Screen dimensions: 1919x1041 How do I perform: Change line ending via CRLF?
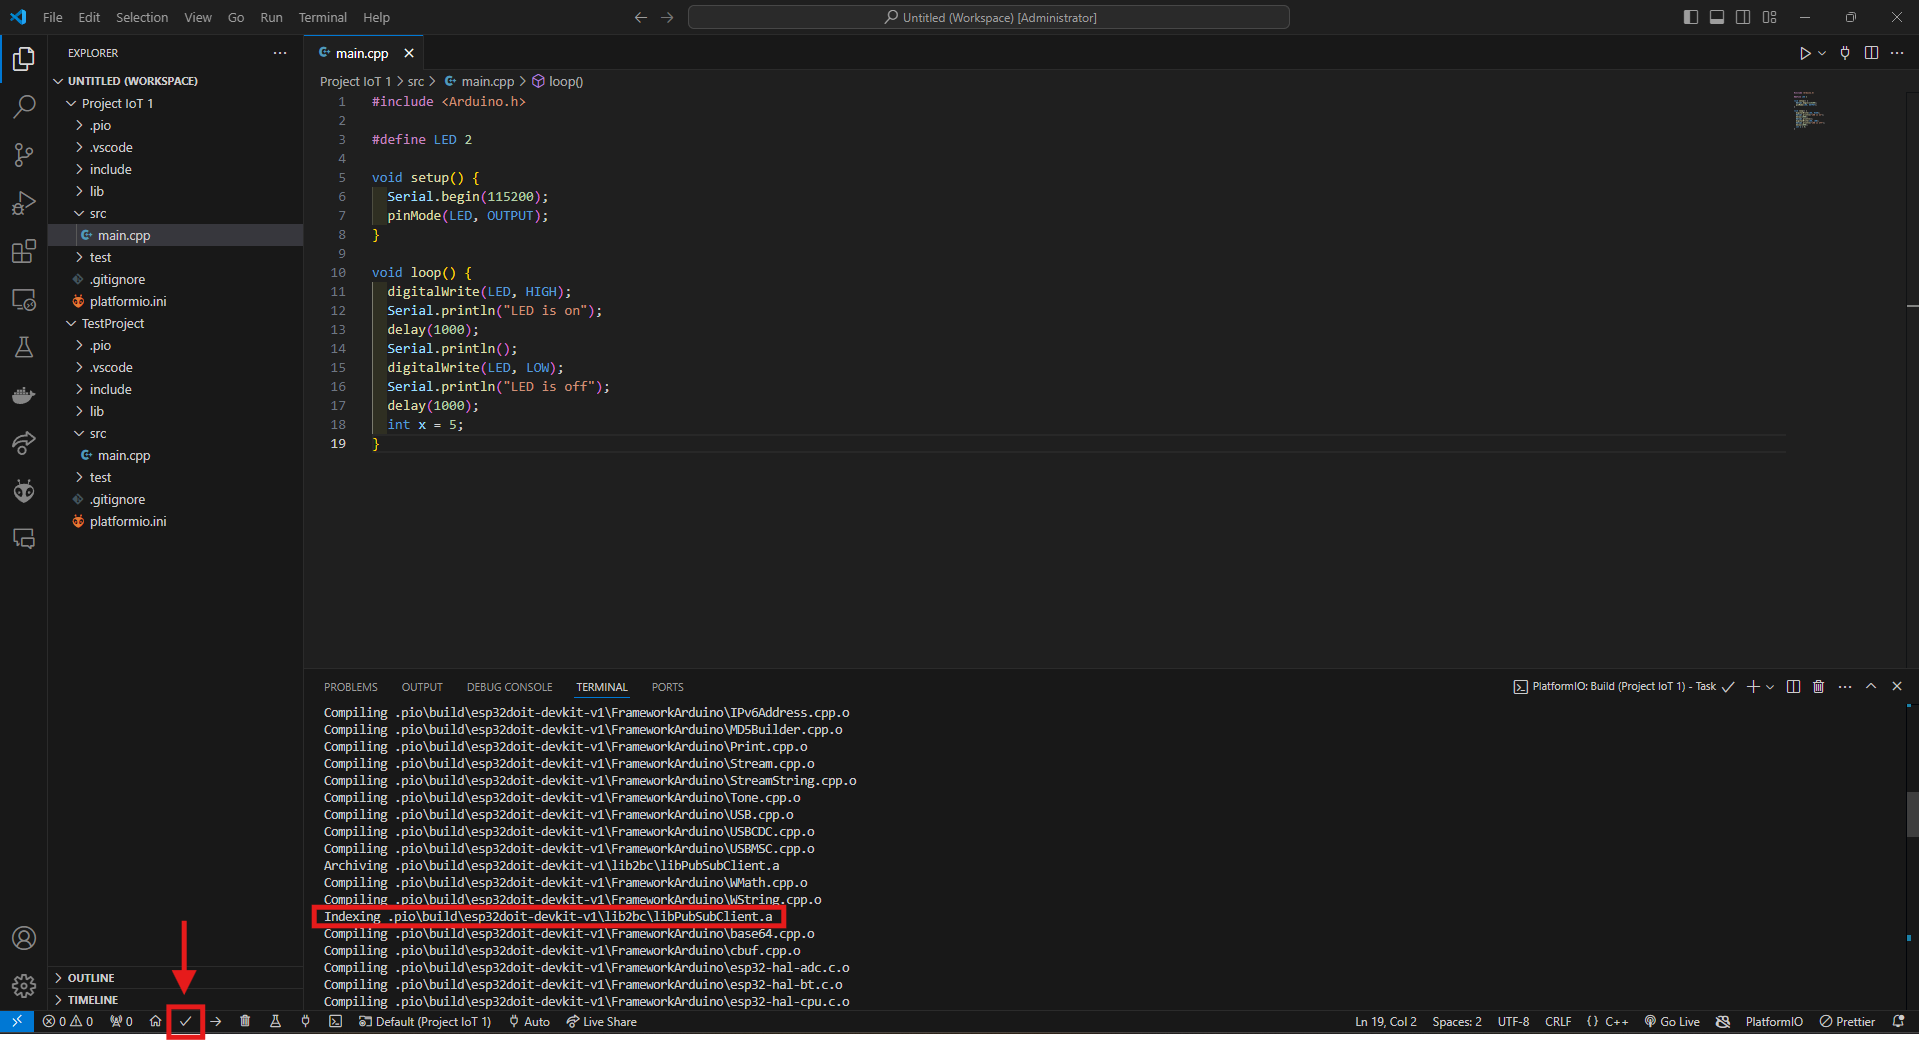(1558, 1021)
